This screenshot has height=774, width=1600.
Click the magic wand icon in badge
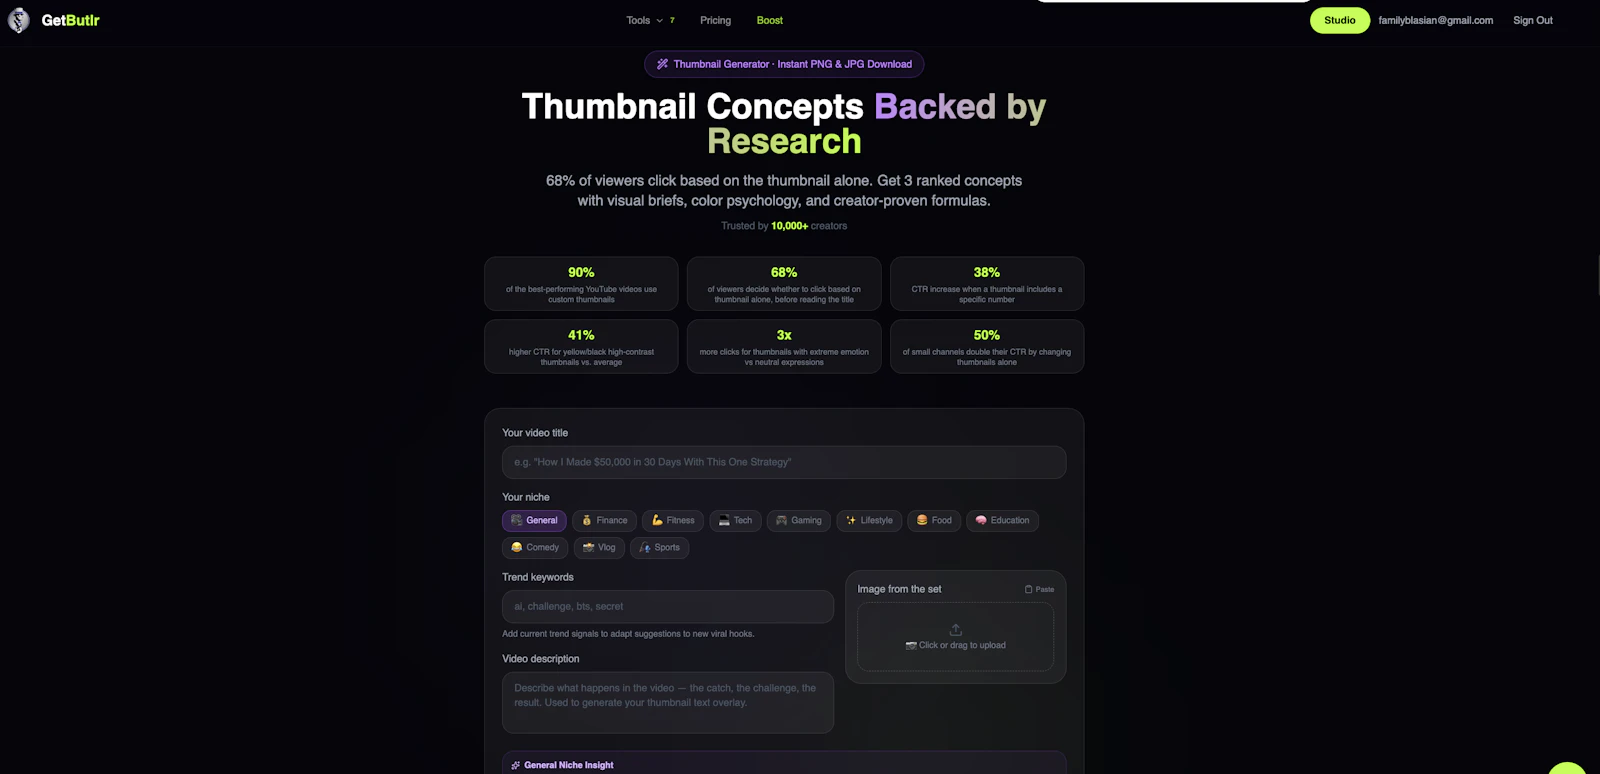662,64
